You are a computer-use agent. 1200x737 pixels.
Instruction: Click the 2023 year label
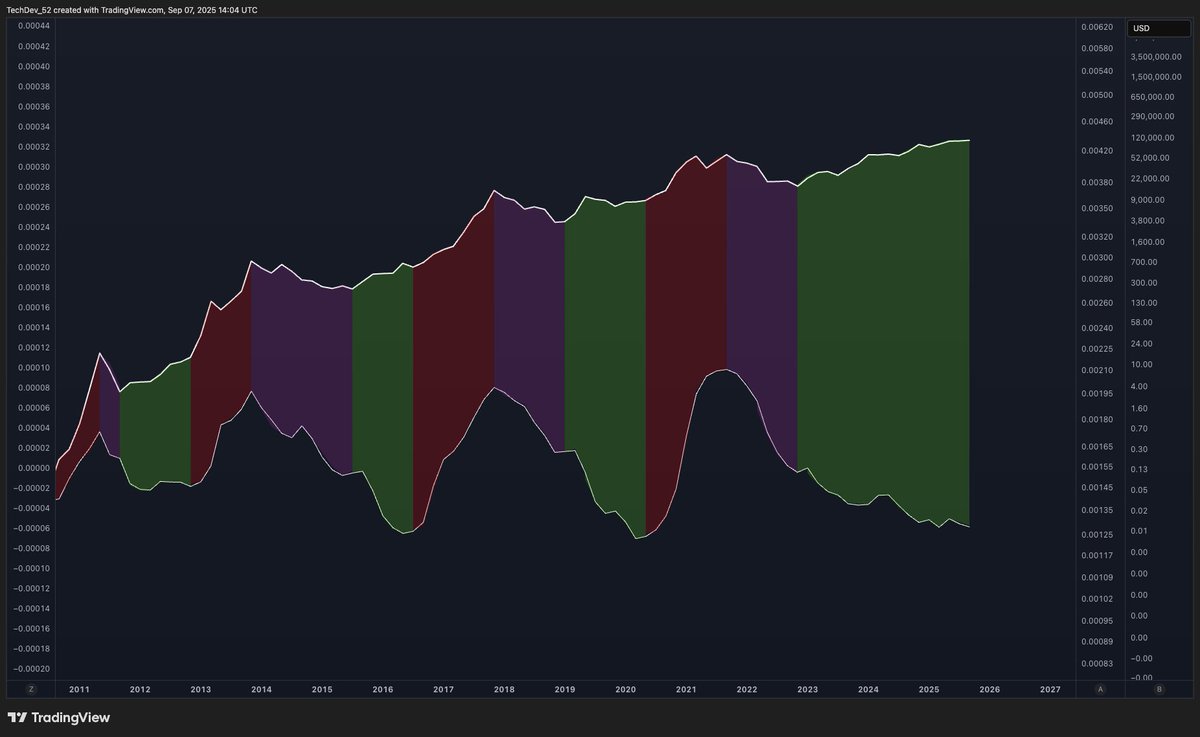808,690
